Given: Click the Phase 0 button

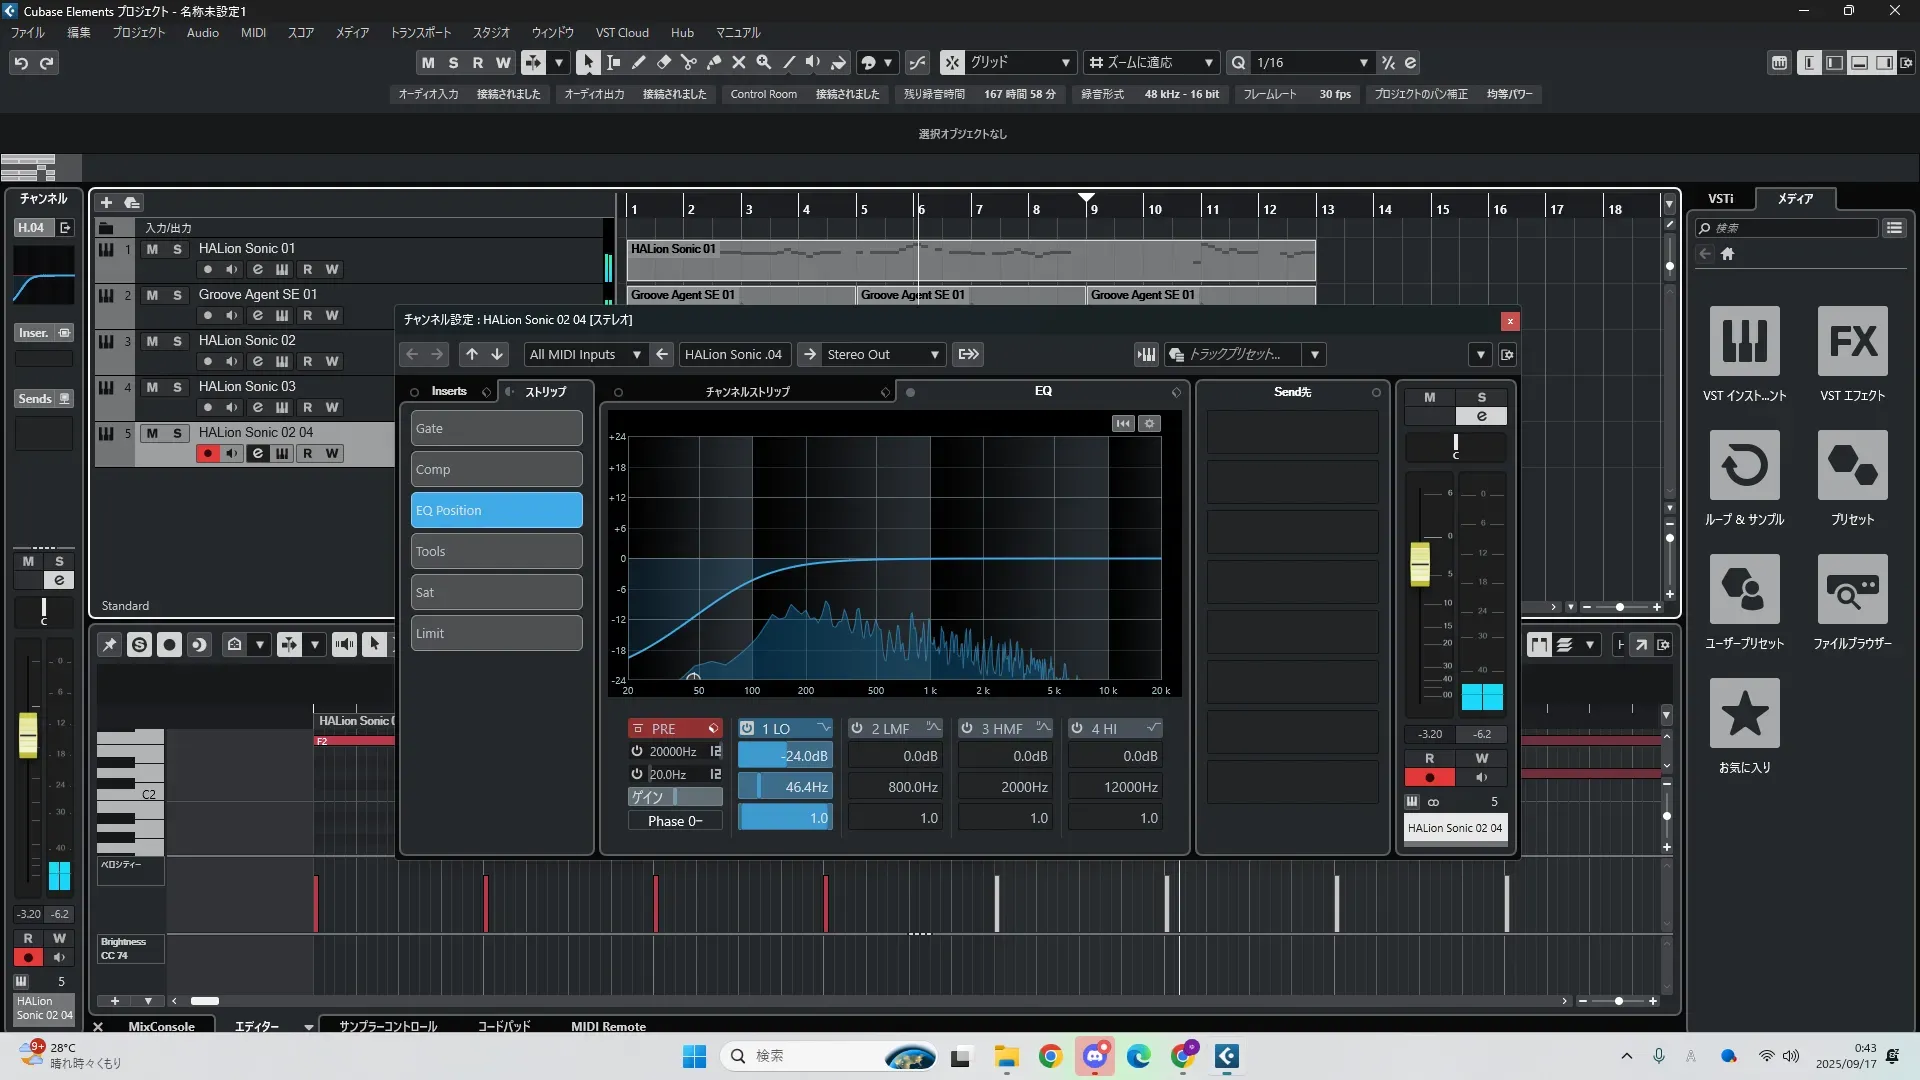Looking at the screenshot, I should click(x=675, y=821).
